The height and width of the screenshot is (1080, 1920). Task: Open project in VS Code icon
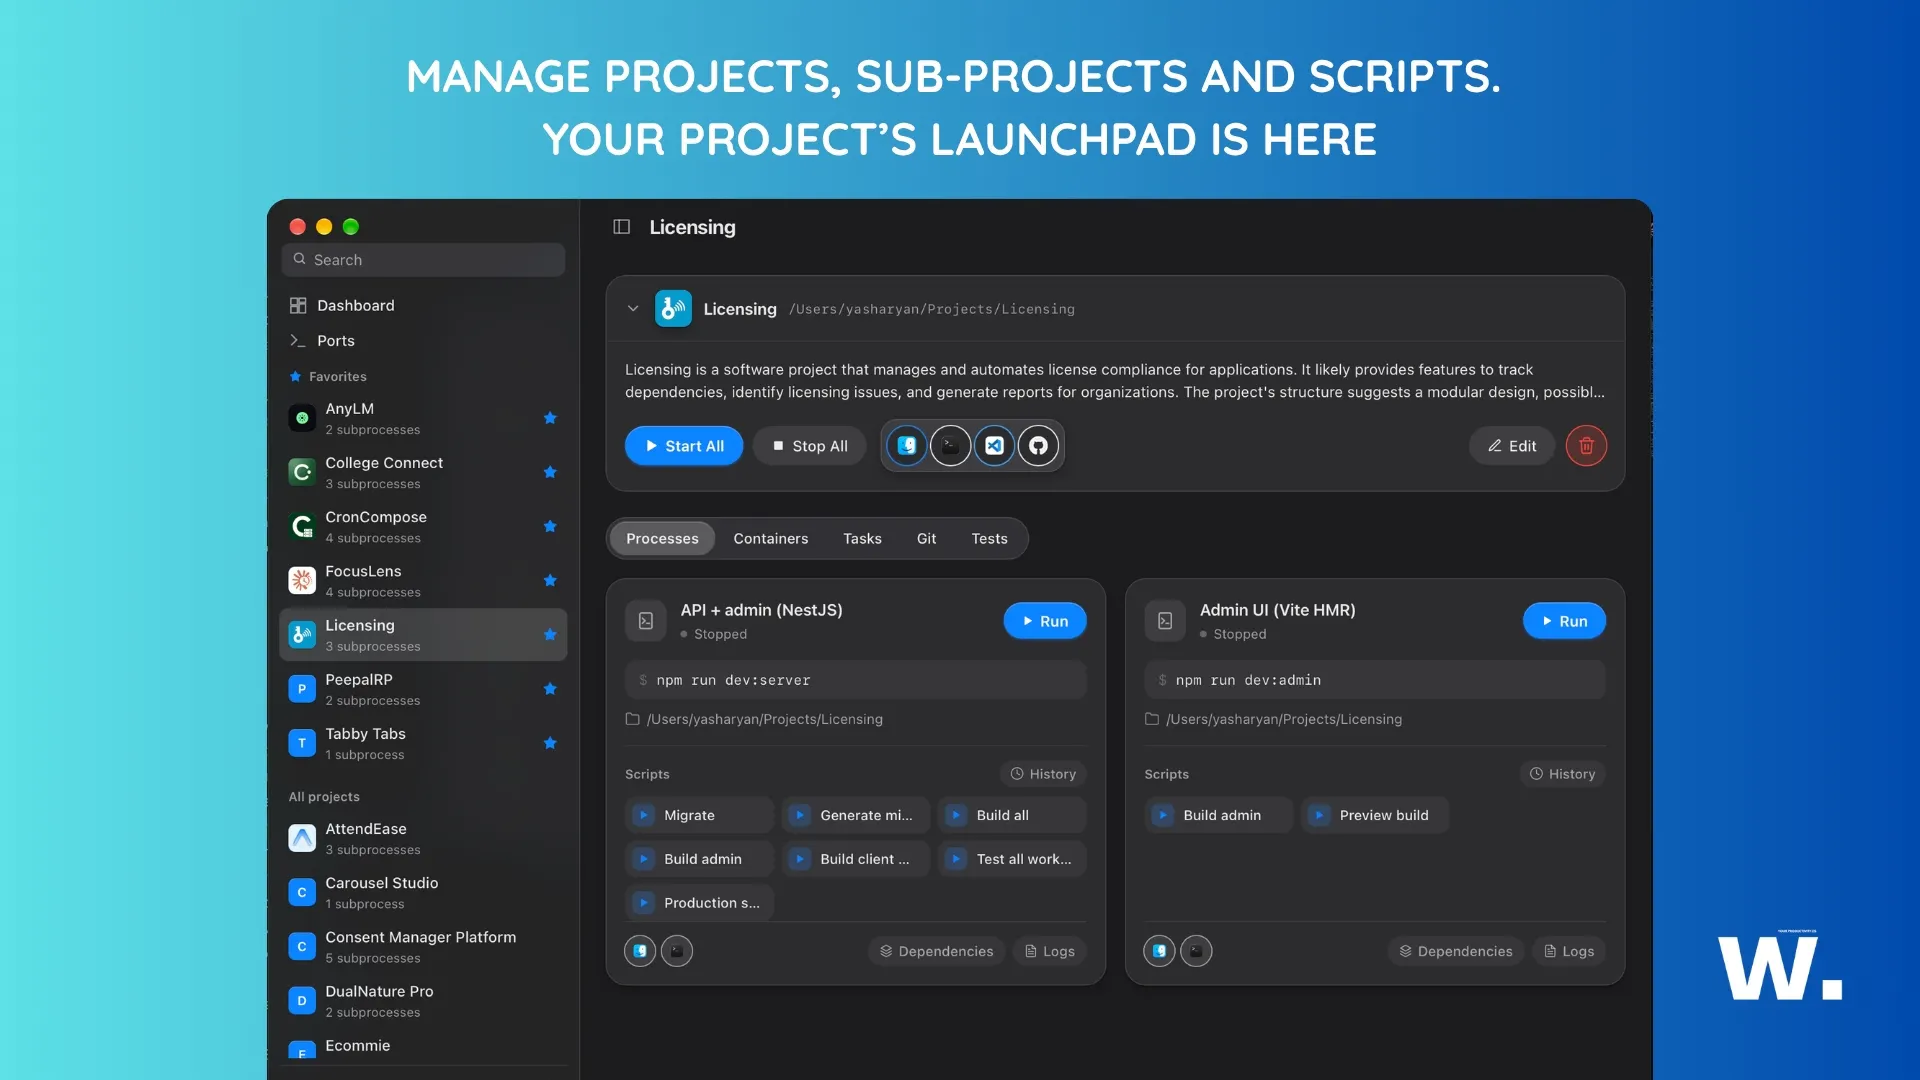pyautogui.click(x=995, y=446)
